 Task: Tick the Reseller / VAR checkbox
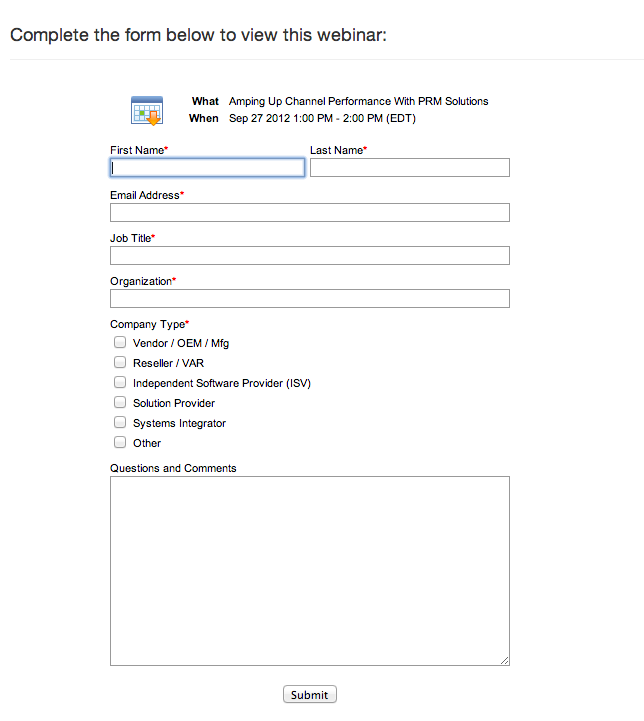click(120, 362)
